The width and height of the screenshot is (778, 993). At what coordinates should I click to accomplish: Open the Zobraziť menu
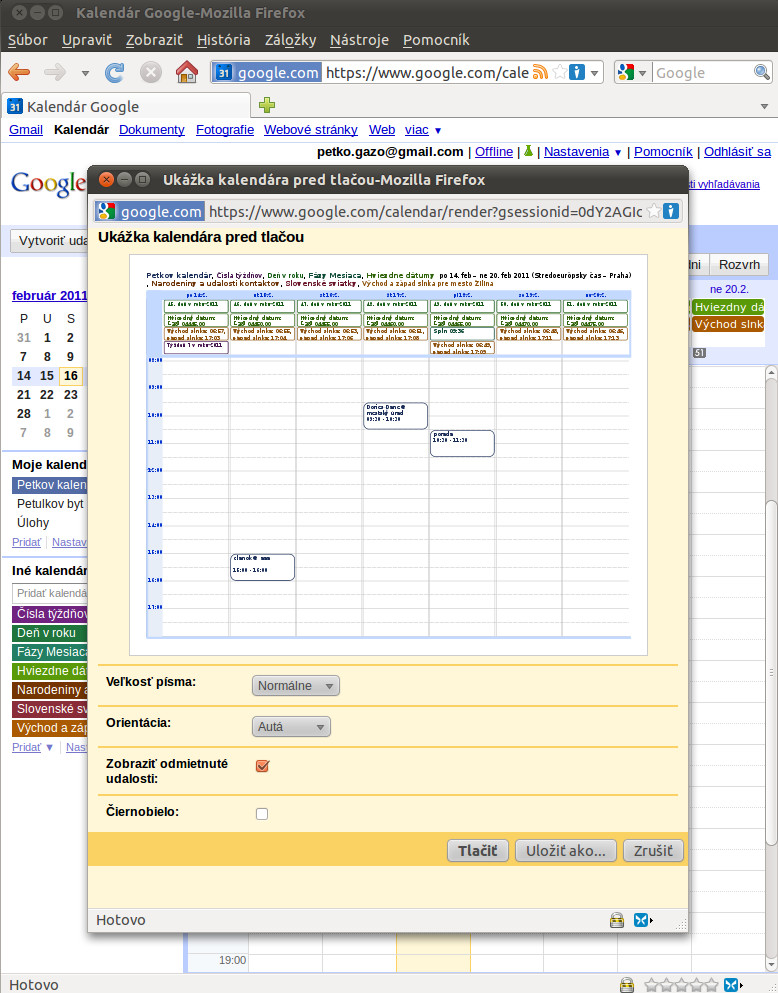pyautogui.click(x=154, y=40)
